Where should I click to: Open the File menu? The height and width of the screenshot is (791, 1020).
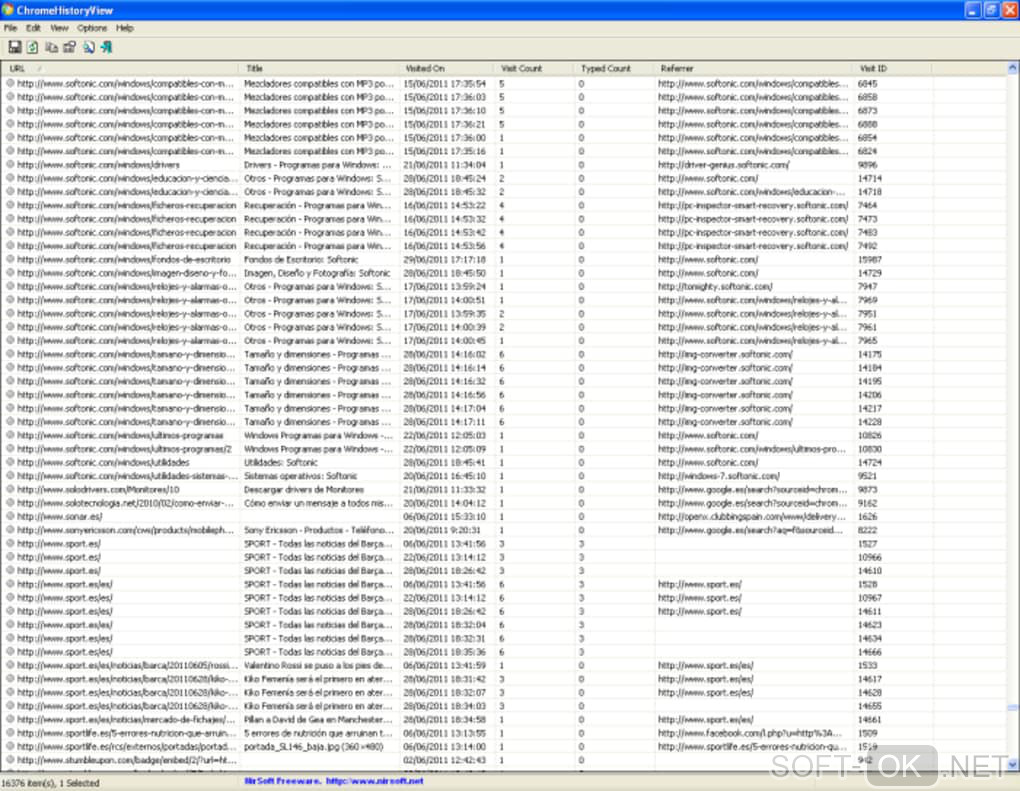pyautogui.click(x=10, y=28)
